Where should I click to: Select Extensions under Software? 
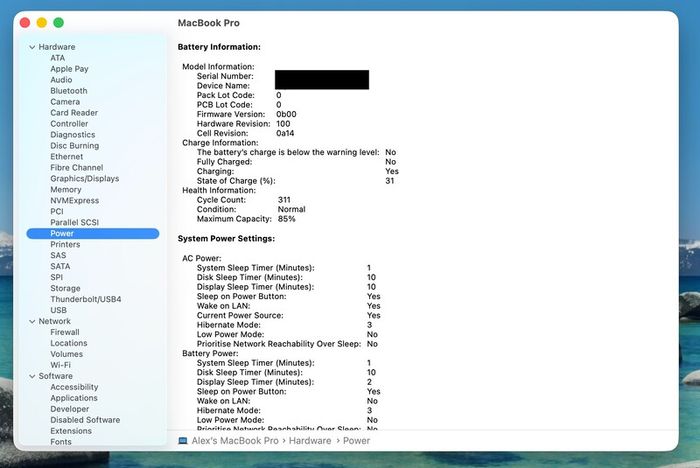tap(71, 431)
